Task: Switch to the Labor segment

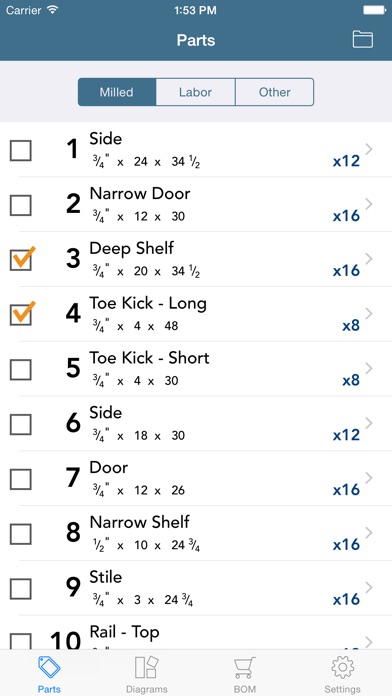Action: tap(195, 92)
